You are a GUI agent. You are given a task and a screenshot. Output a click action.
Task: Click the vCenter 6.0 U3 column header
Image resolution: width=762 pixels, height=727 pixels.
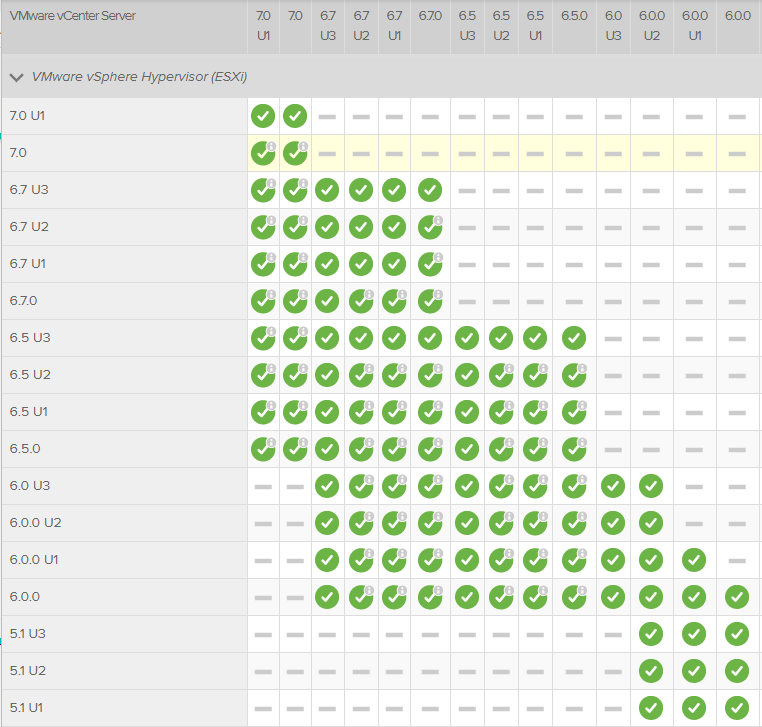coord(613,26)
